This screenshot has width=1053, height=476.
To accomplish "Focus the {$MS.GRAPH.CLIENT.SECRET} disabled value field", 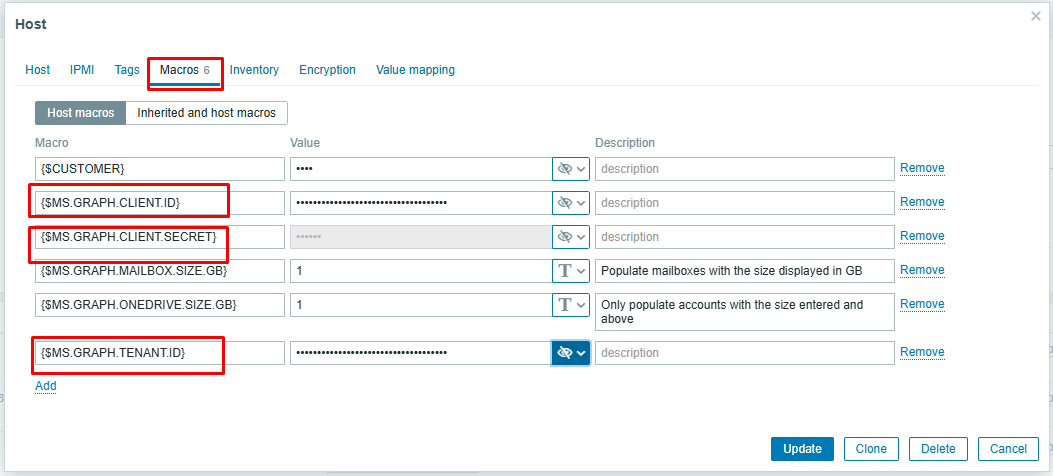I will pos(421,236).
